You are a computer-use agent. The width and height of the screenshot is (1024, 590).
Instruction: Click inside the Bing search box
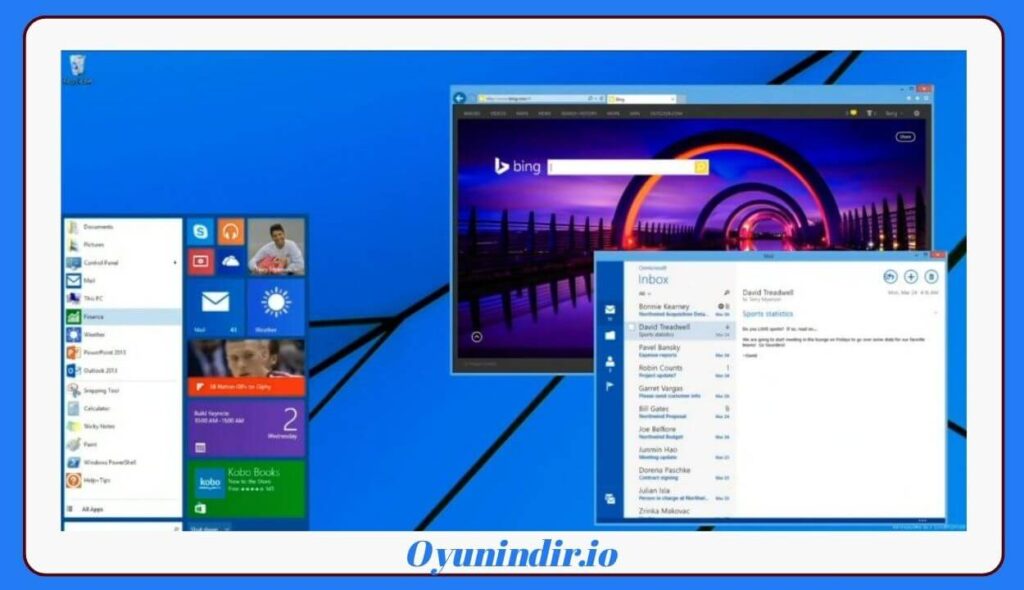tap(621, 167)
